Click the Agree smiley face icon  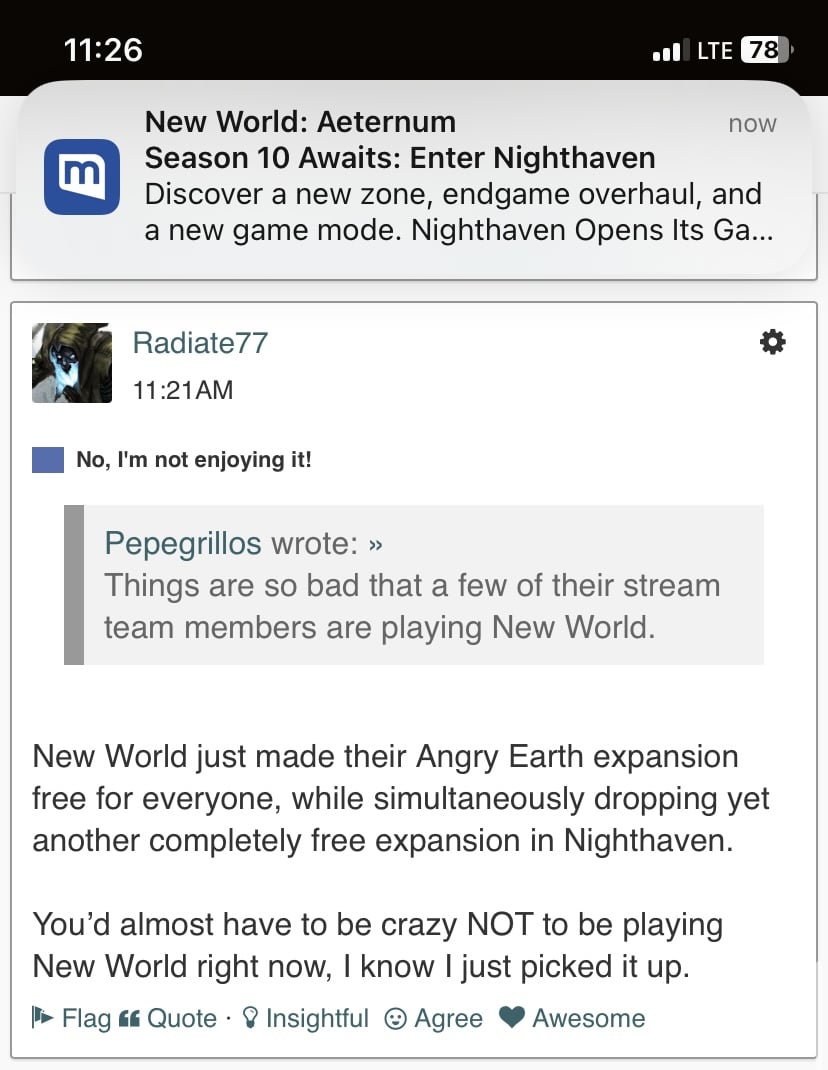coord(395,1018)
